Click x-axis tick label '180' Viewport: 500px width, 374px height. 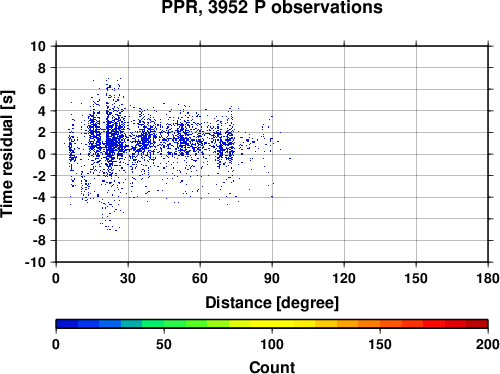click(x=488, y=278)
